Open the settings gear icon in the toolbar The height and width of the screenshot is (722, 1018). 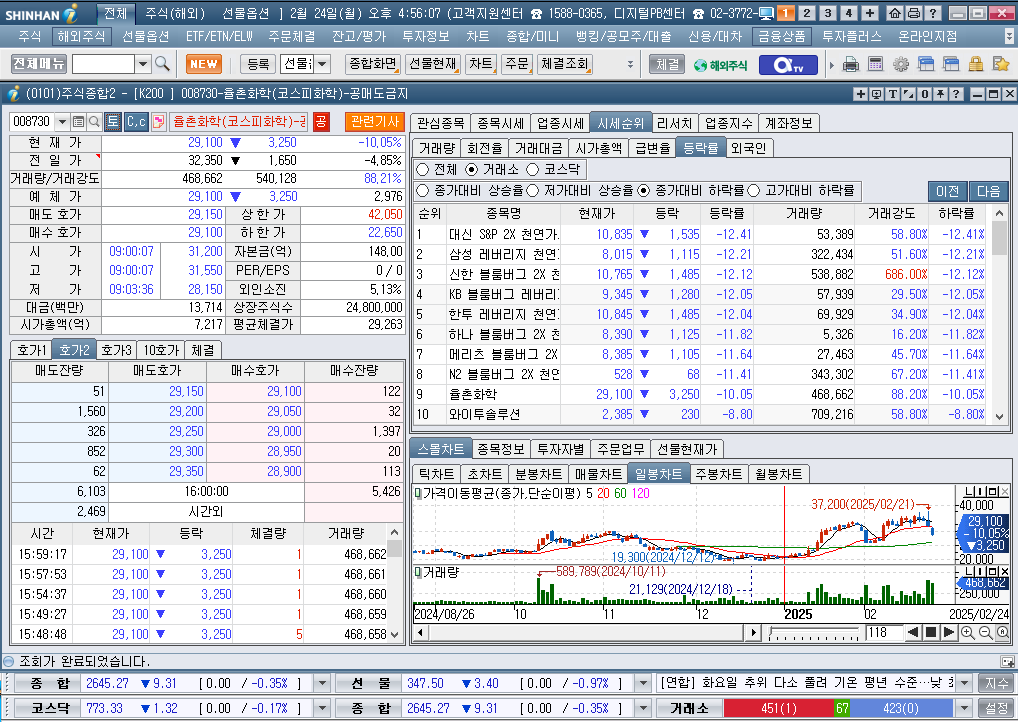900,64
